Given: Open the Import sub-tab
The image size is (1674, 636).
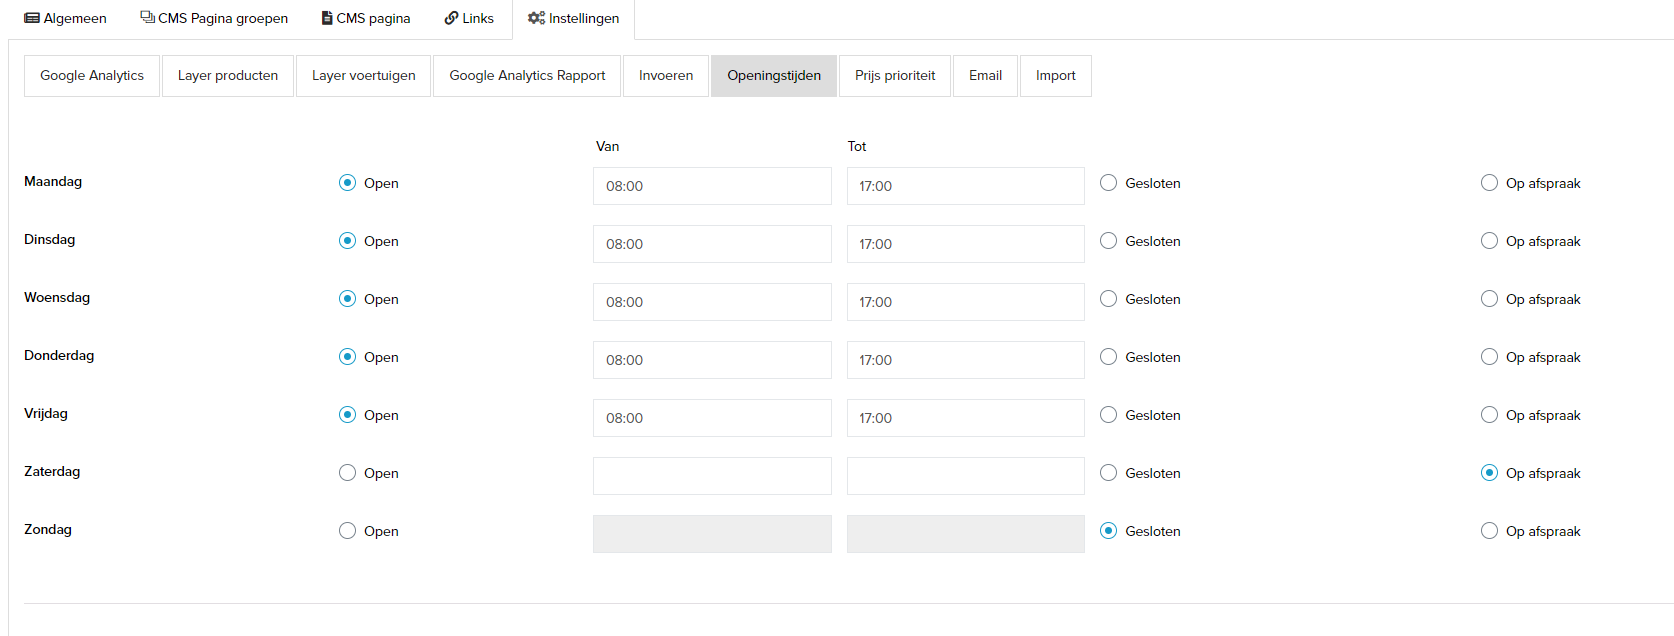Looking at the screenshot, I should 1055,76.
